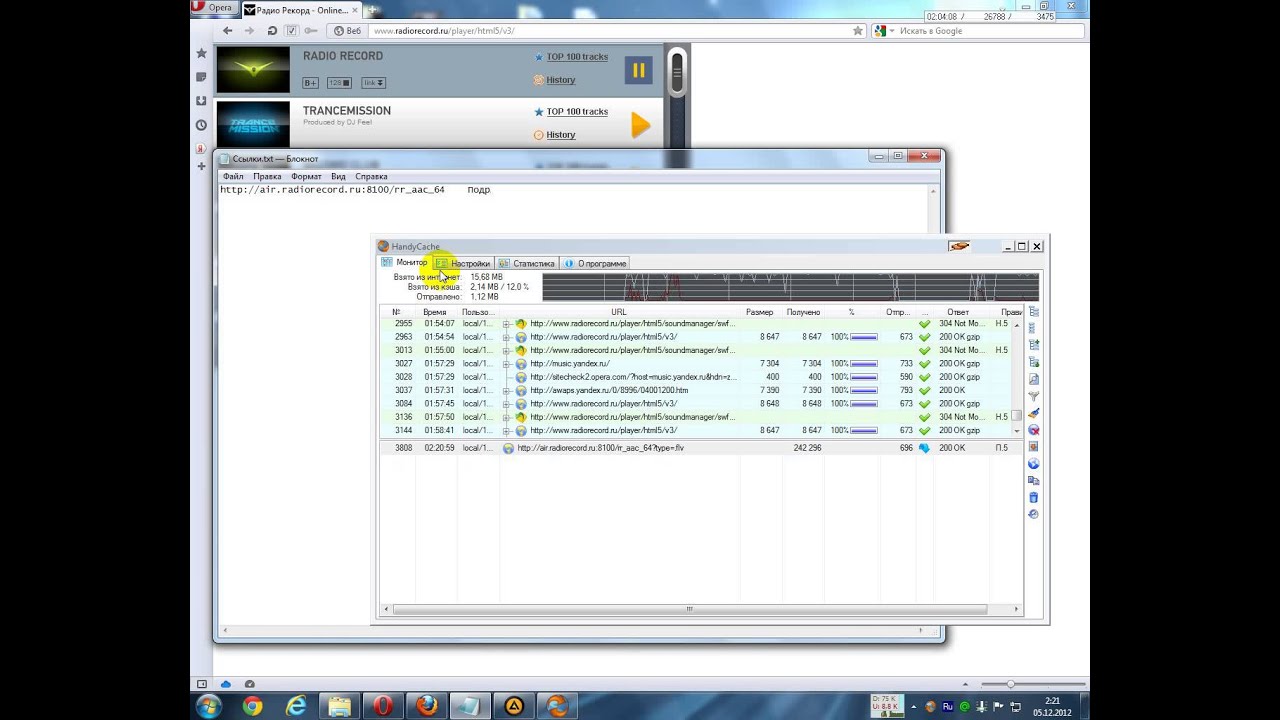Toggle the checkmark button in Opera toolbar
This screenshot has width=1280, height=720.
(x=291, y=31)
